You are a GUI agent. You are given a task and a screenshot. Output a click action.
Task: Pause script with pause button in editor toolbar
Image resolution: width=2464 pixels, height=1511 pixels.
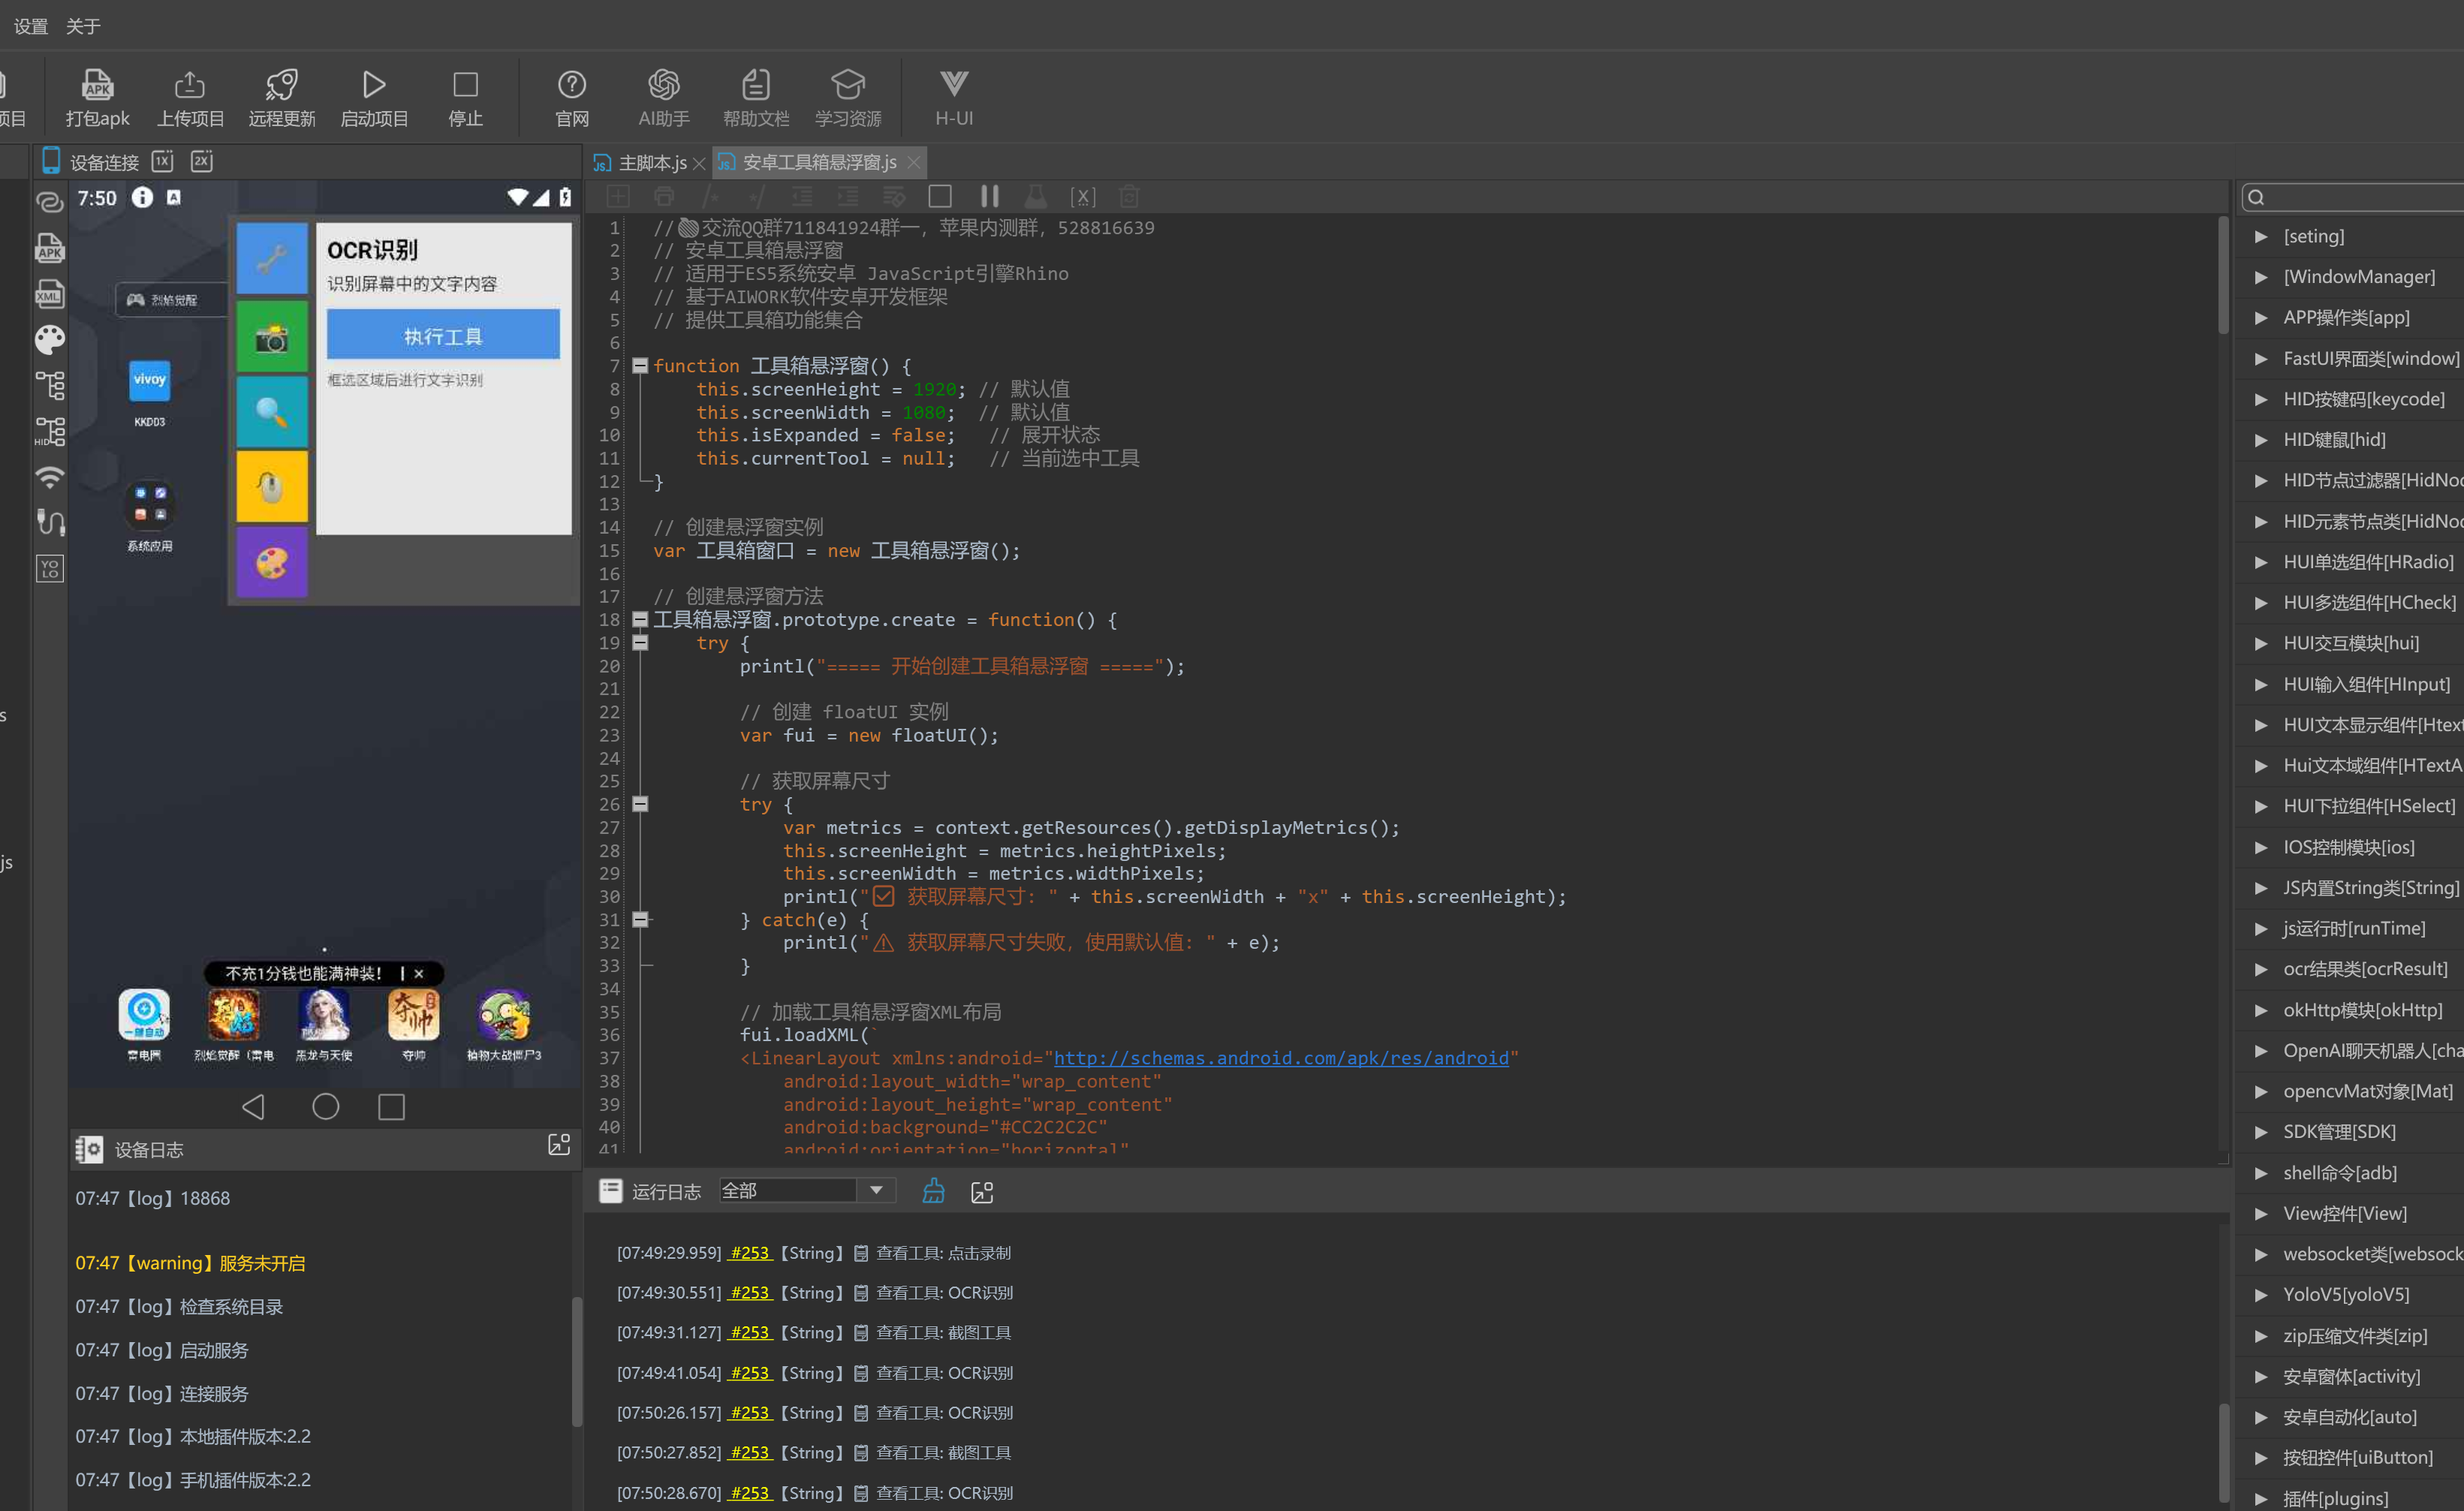click(x=989, y=196)
